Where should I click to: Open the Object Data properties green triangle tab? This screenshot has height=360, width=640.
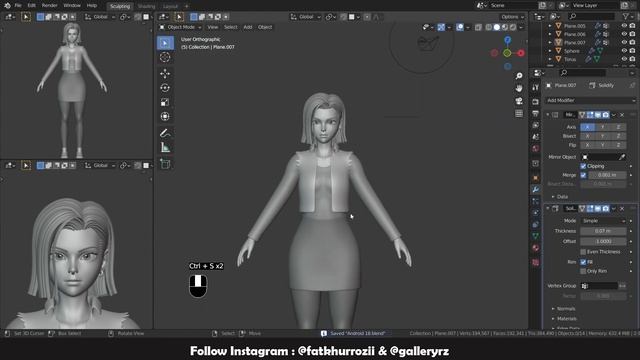coord(536,236)
